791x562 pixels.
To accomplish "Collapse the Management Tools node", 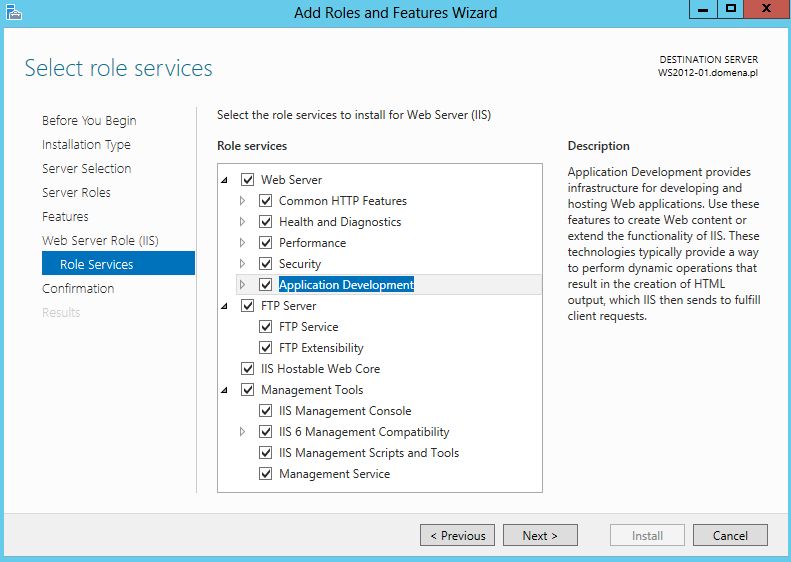I will 224,390.
